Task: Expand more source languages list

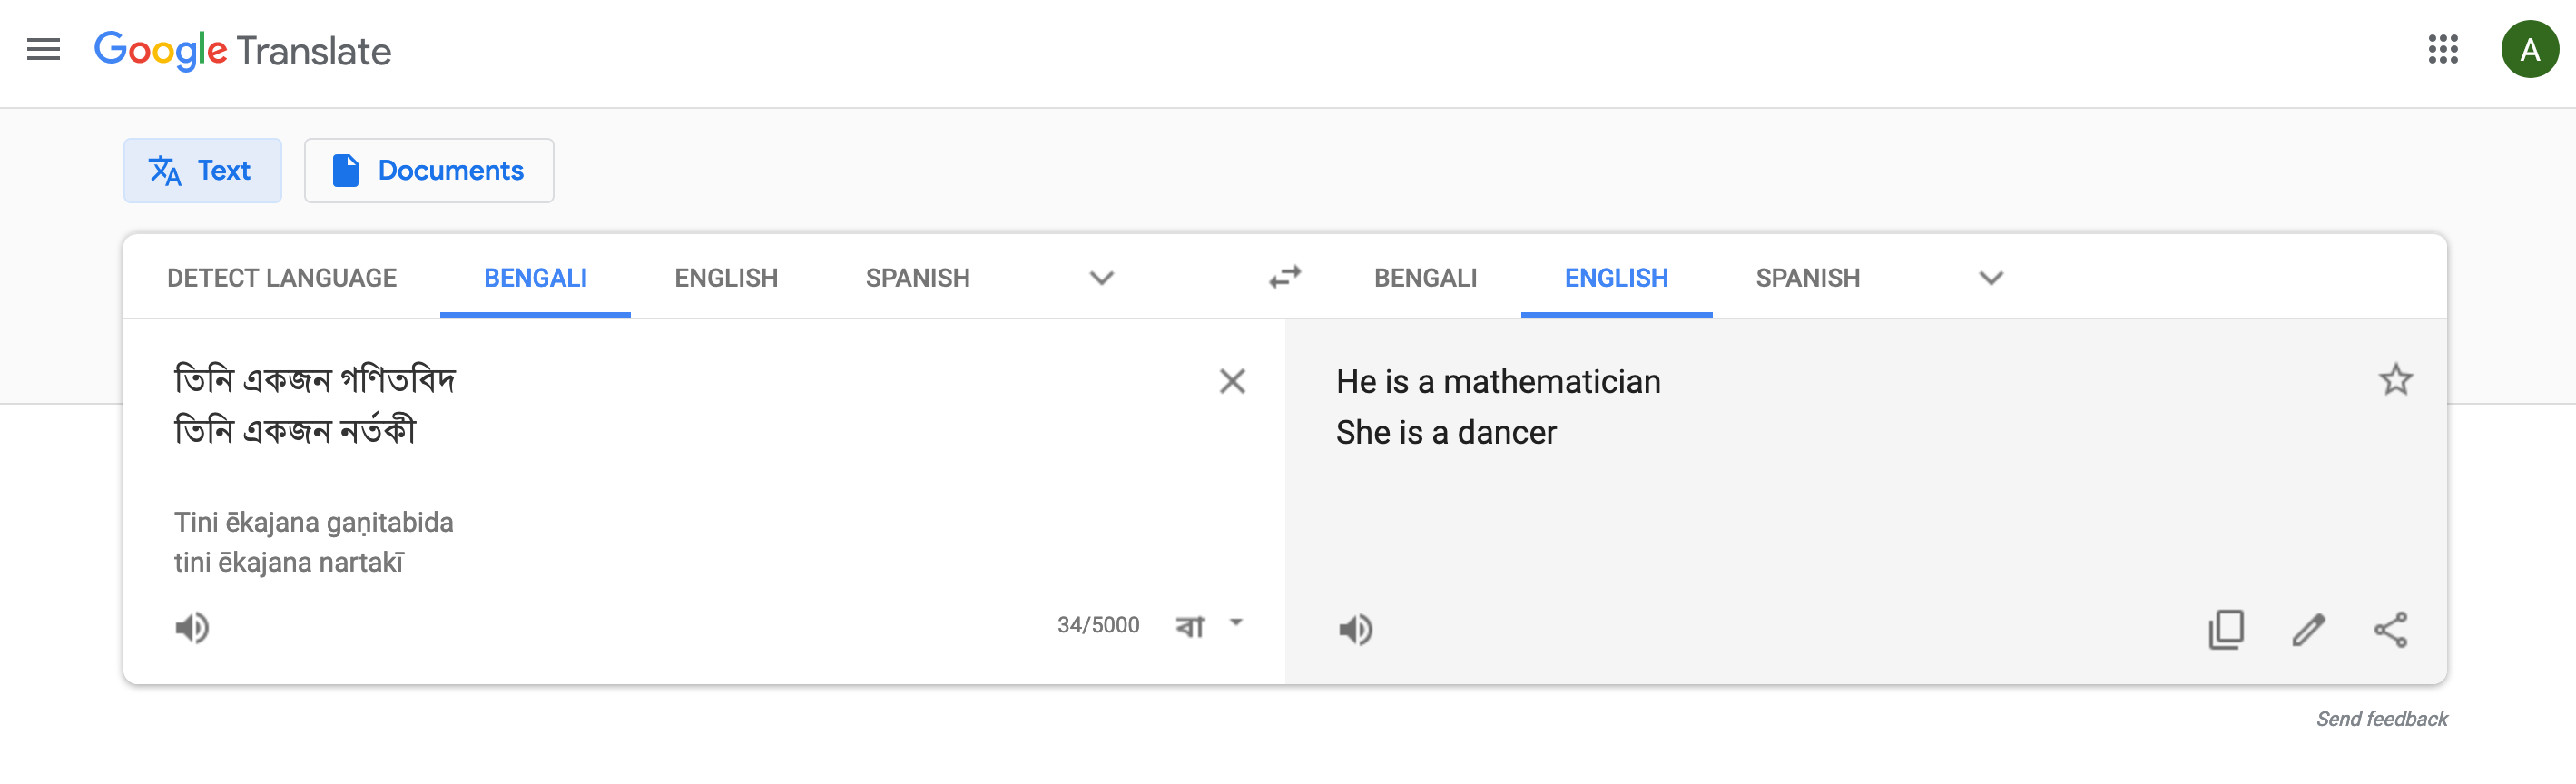Action: click(x=1101, y=278)
